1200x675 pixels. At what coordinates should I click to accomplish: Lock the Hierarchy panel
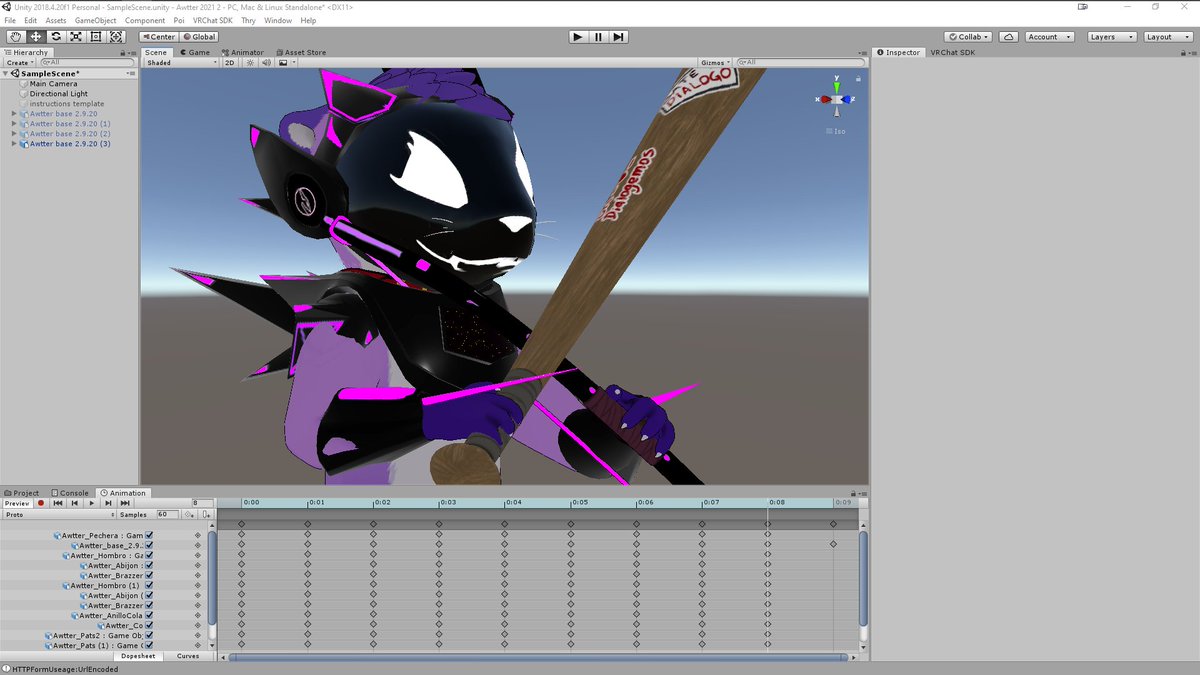pyautogui.click(x=122, y=52)
